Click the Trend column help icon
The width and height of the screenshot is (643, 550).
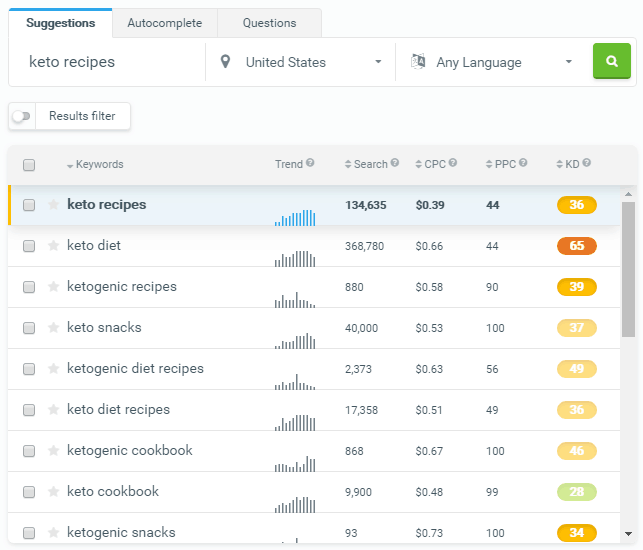click(x=310, y=163)
